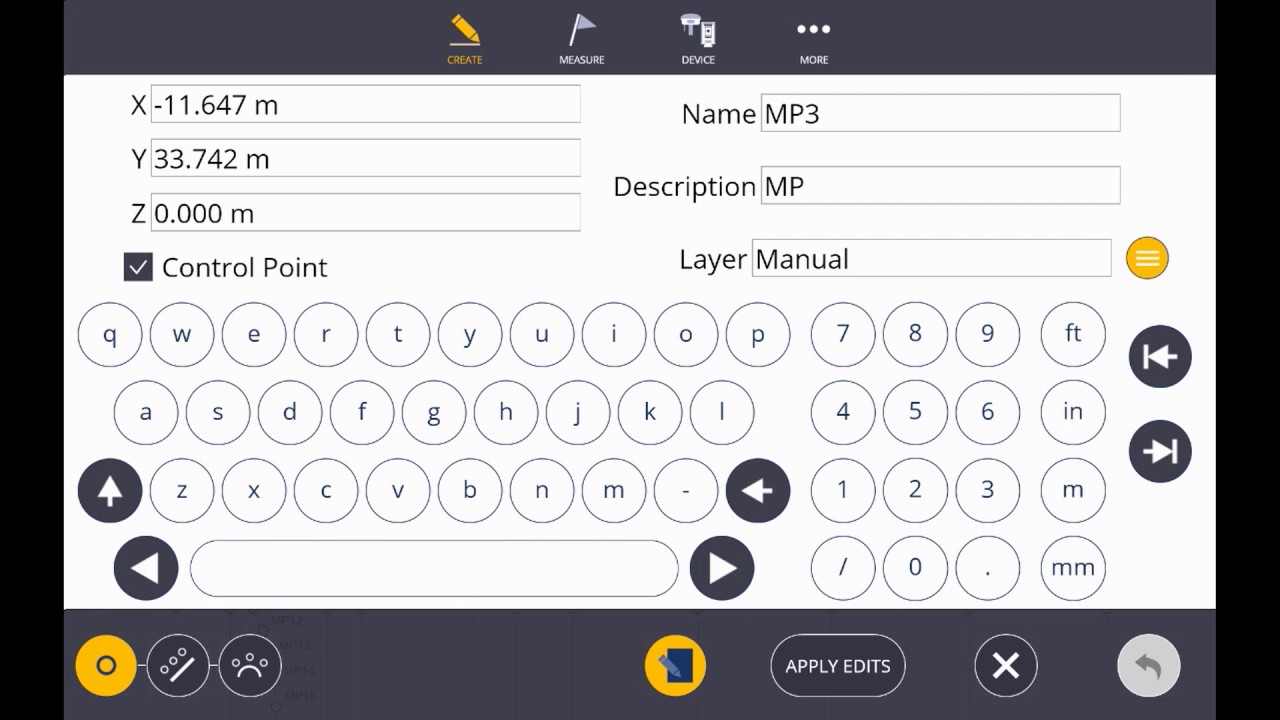Image resolution: width=1280 pixels, height=720 pixels.
Task: Select the Z coordinate field
Action: [365, 212]
